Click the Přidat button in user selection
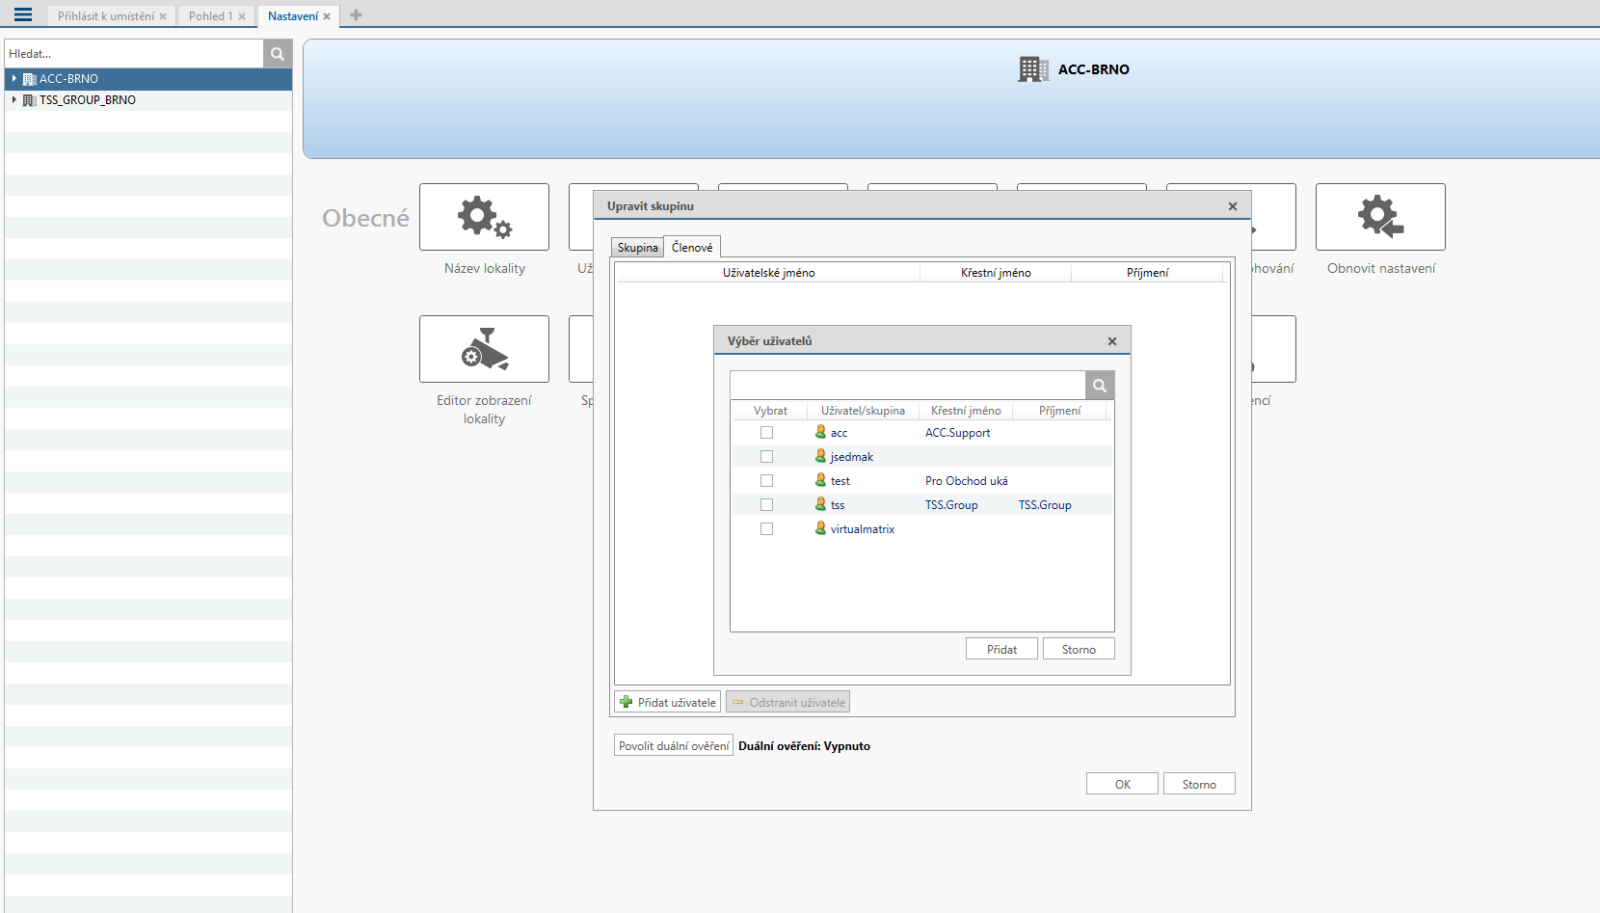 (1001, 650)
